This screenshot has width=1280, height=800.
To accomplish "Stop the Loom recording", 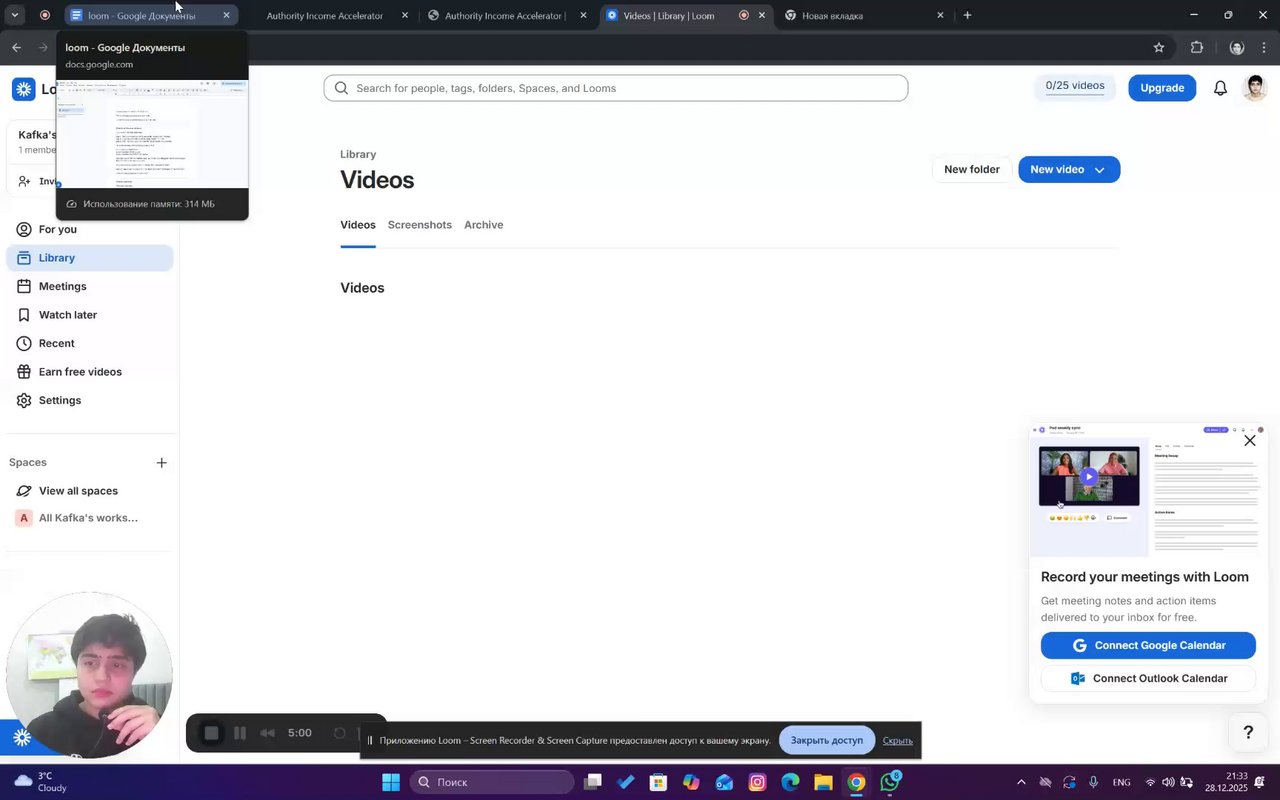I will click(x=211, y=733).
